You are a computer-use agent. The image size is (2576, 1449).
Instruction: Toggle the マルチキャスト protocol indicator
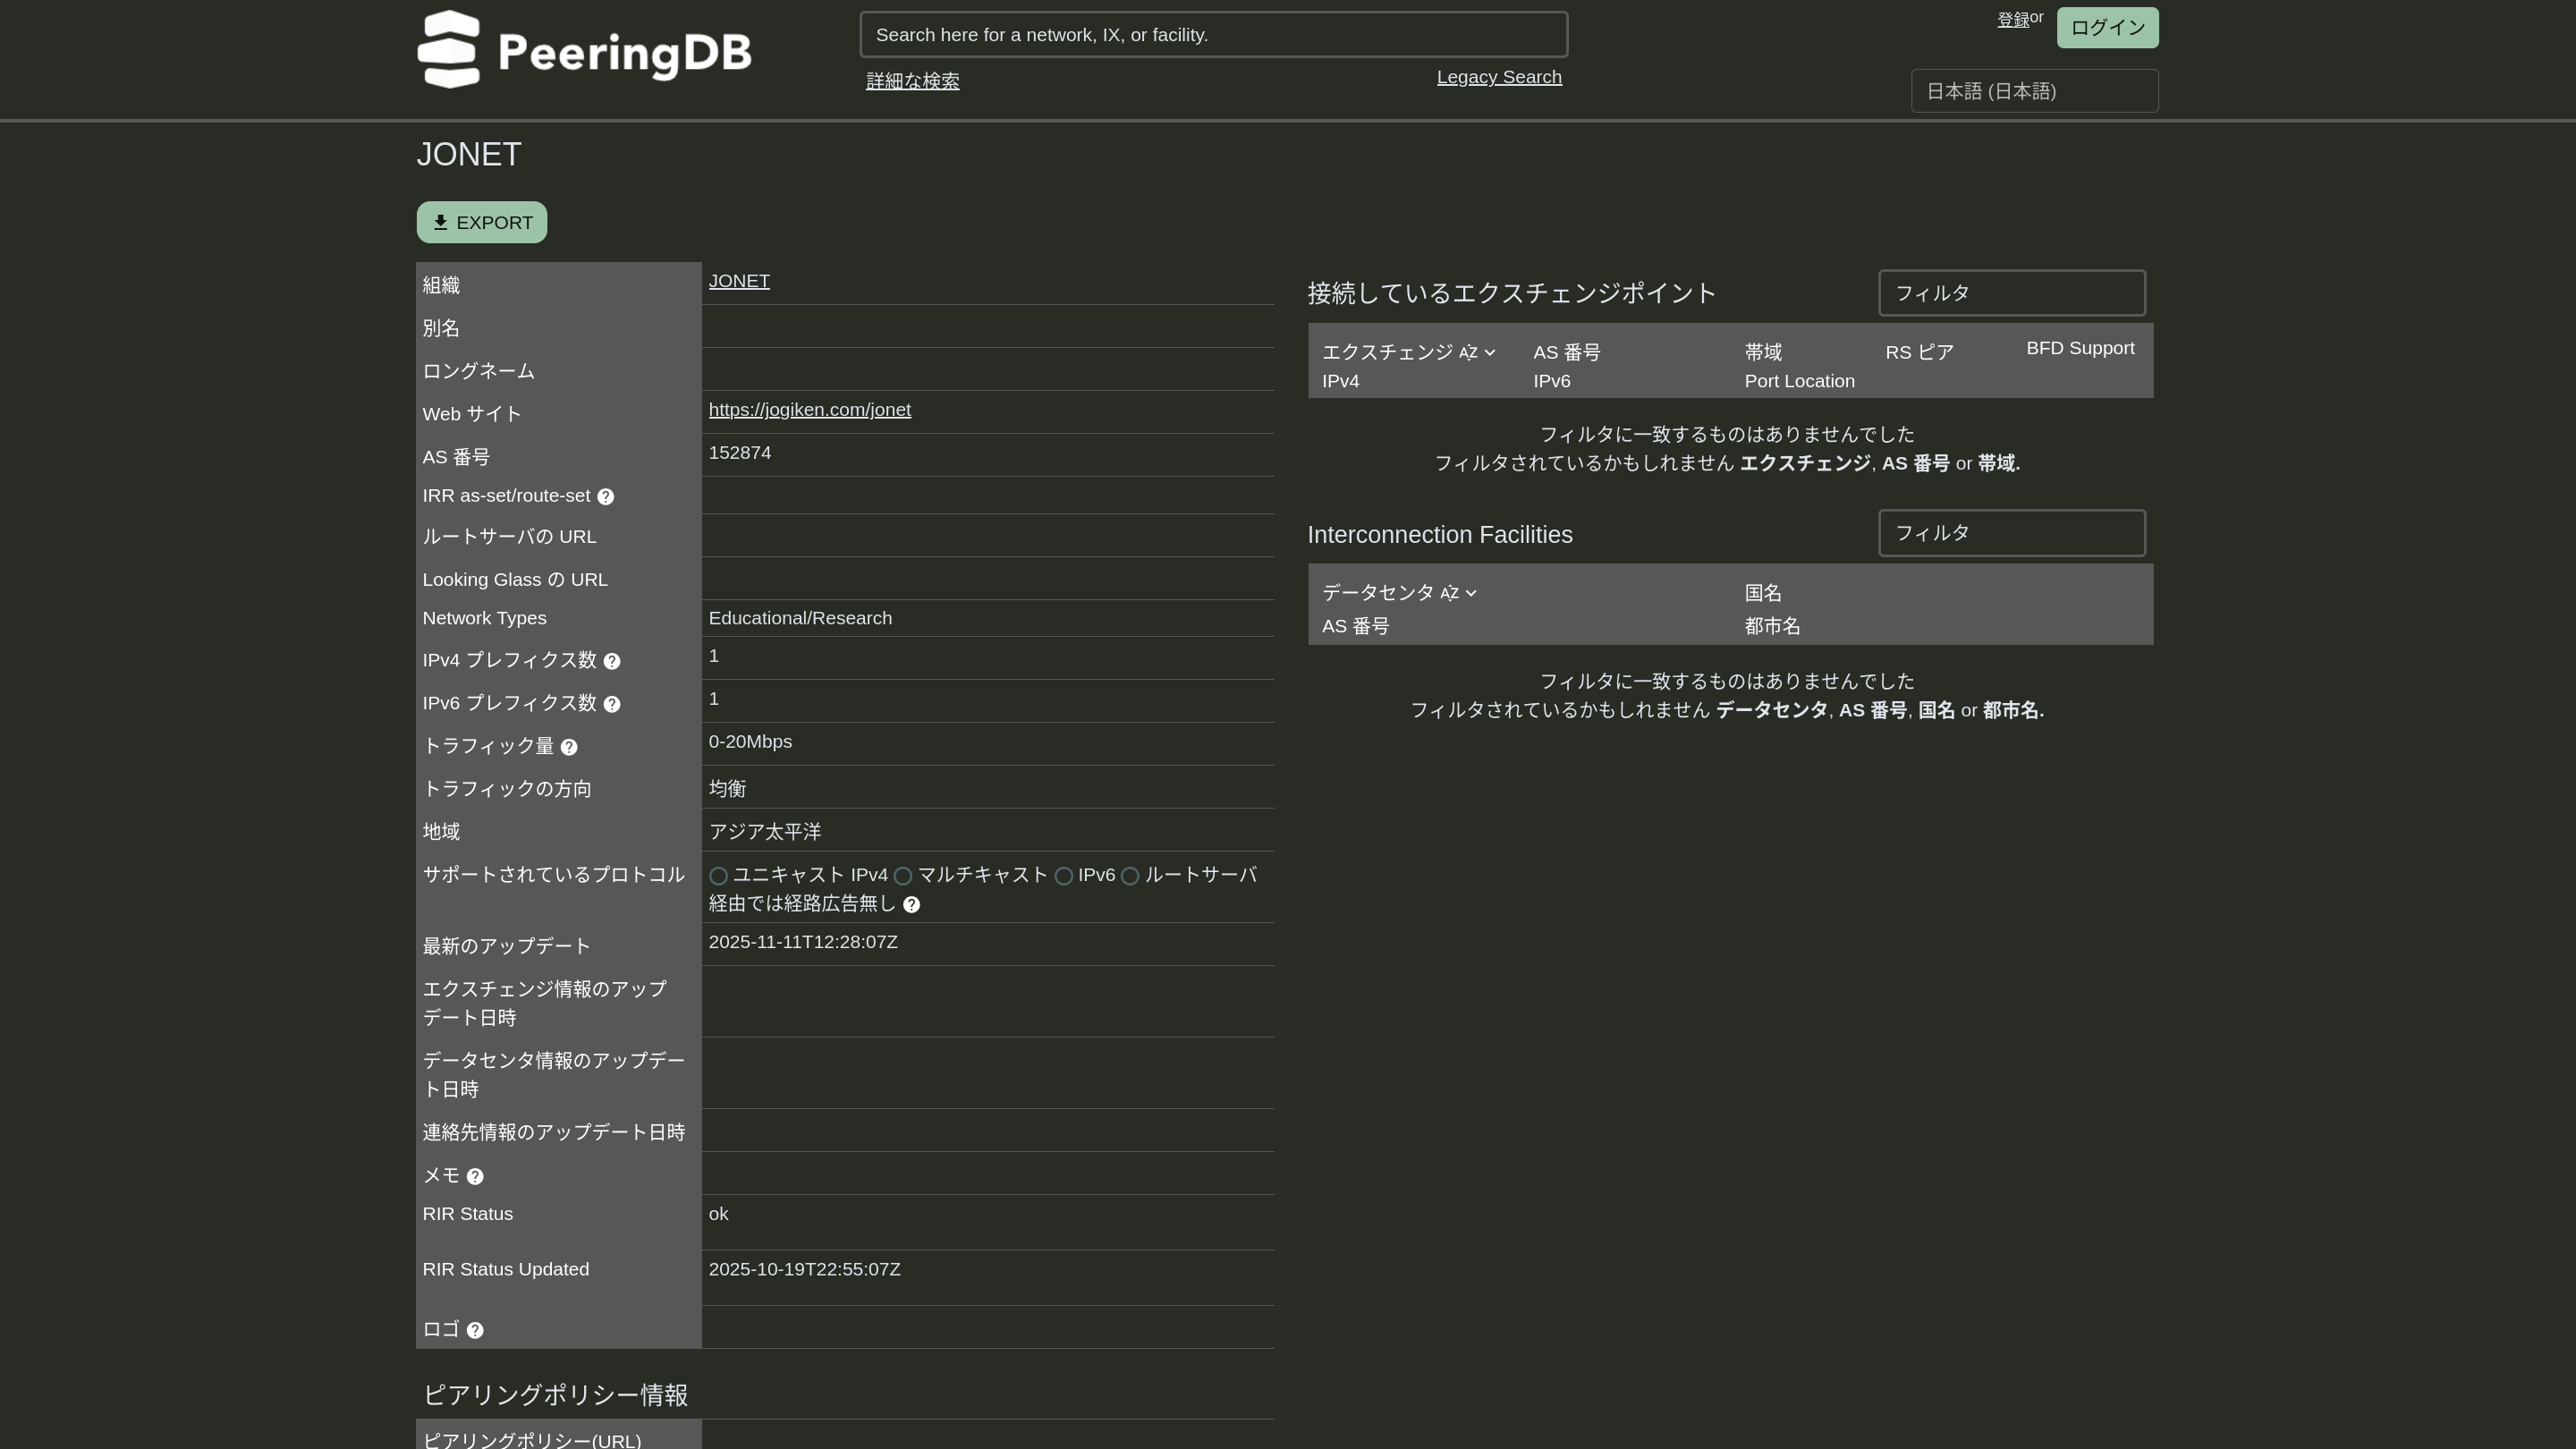click(x=903, y=876)
